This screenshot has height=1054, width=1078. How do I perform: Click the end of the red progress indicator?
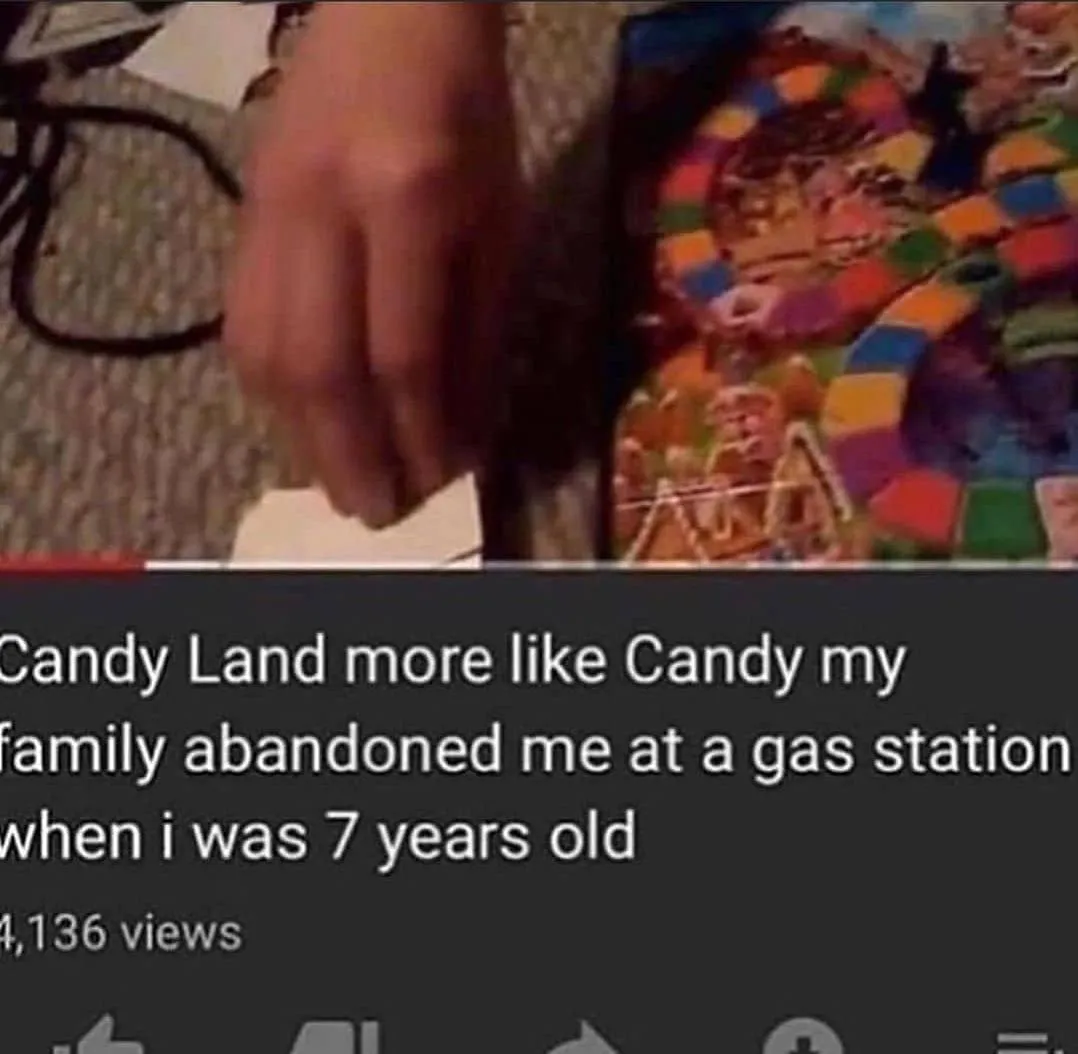[142, 565]
